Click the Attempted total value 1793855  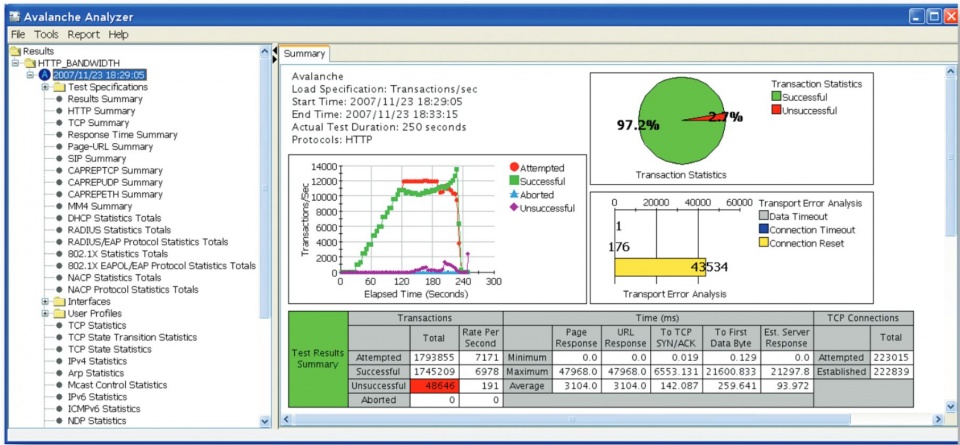(x=433, y=357)
